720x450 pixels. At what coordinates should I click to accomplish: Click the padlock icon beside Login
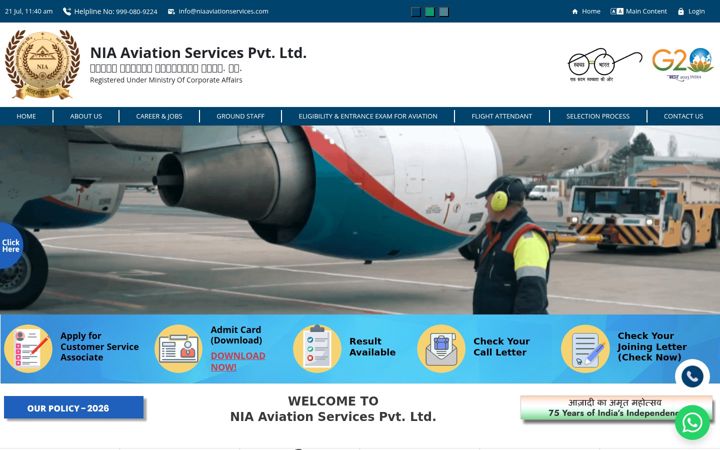[681, 11]
